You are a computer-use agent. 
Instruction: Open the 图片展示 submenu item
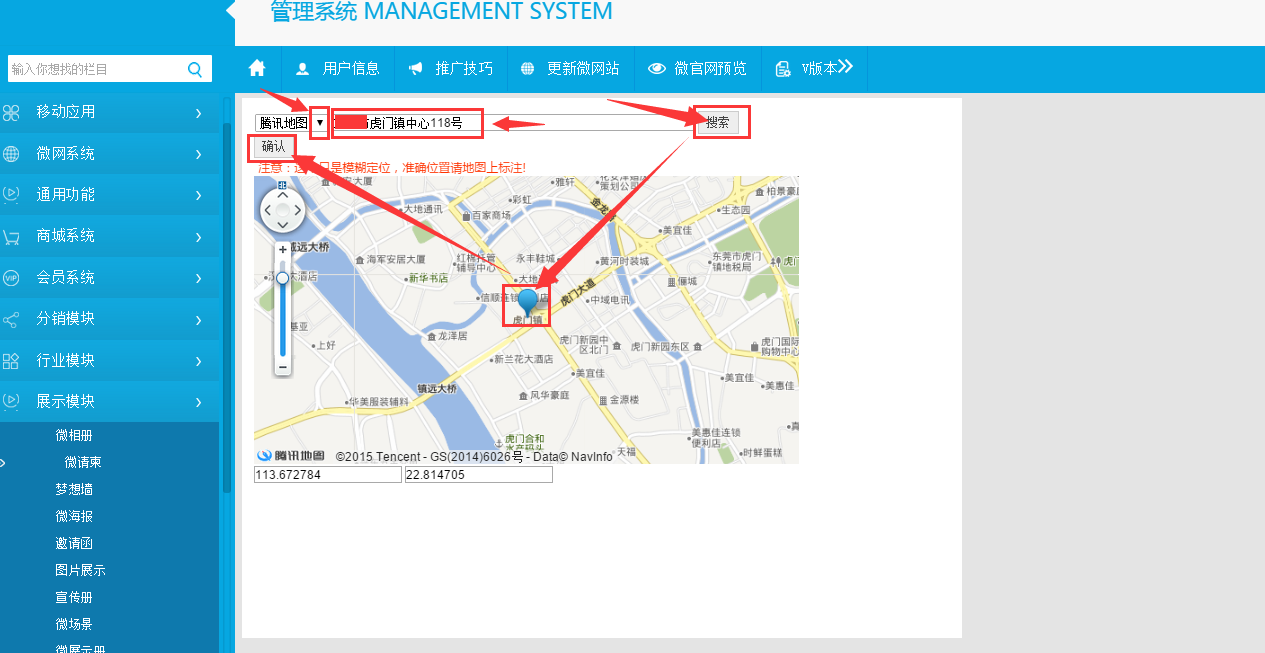click(80, 571)
